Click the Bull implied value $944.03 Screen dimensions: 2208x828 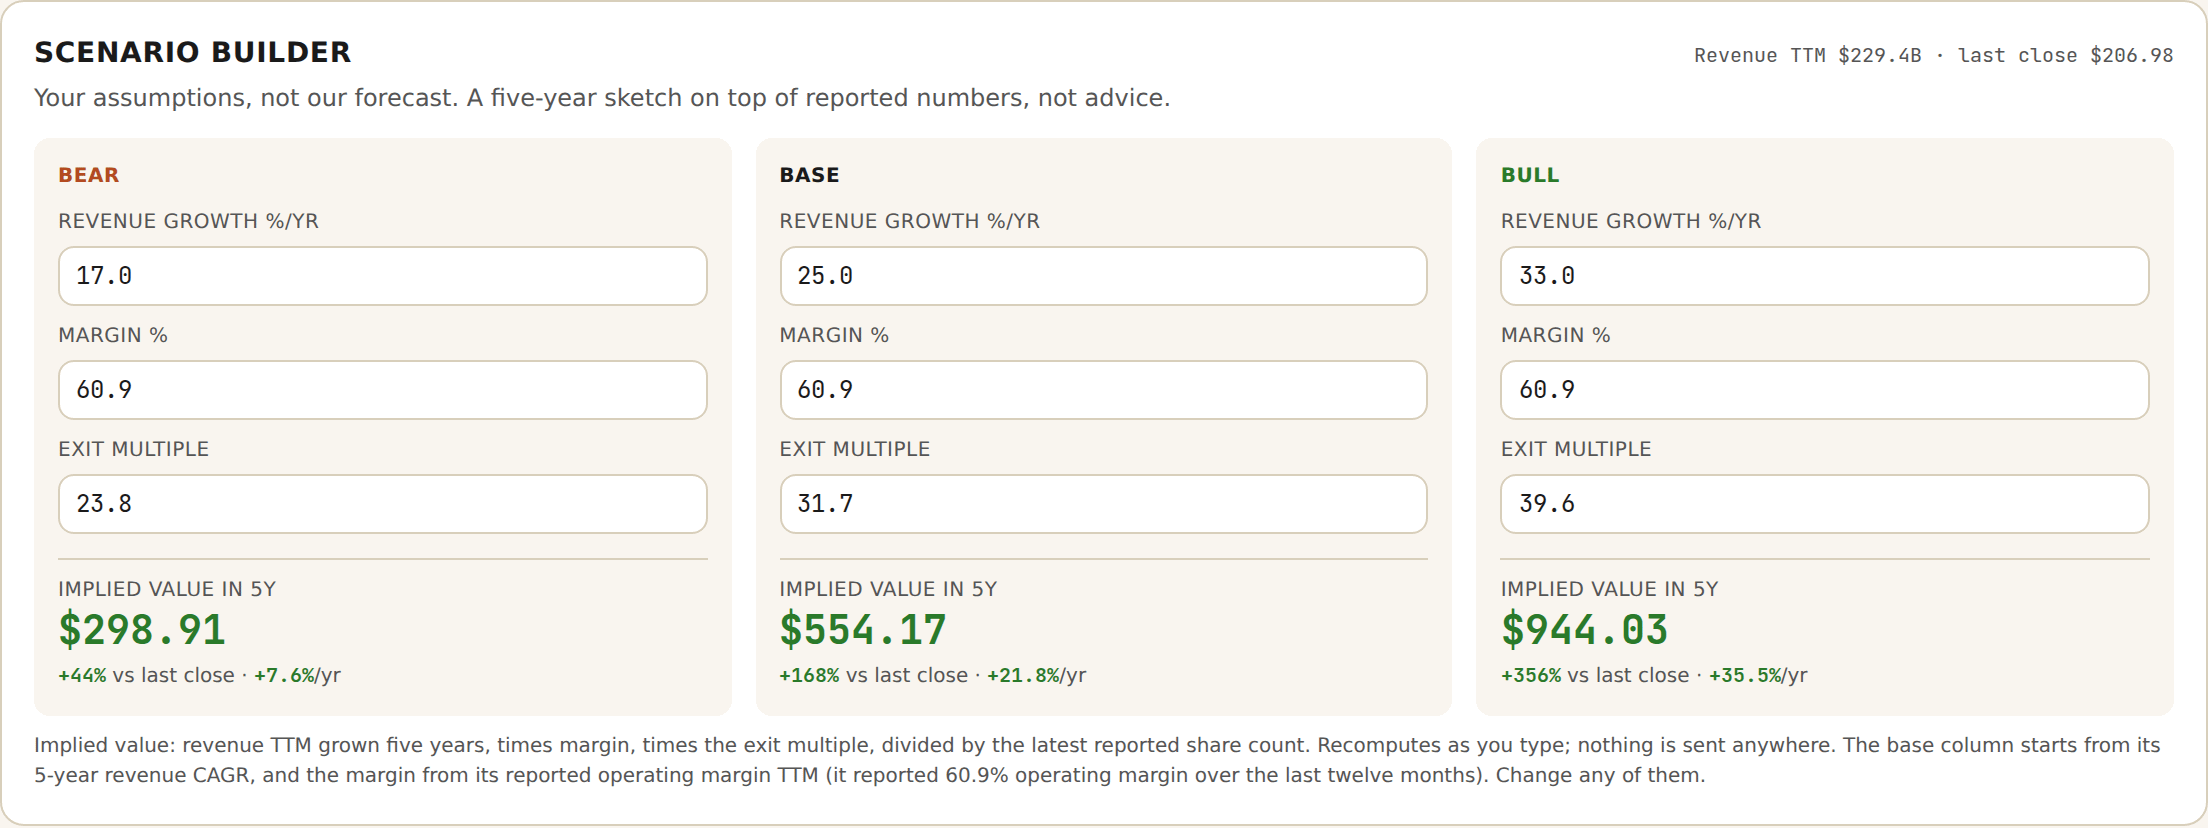pos(1585,630)
